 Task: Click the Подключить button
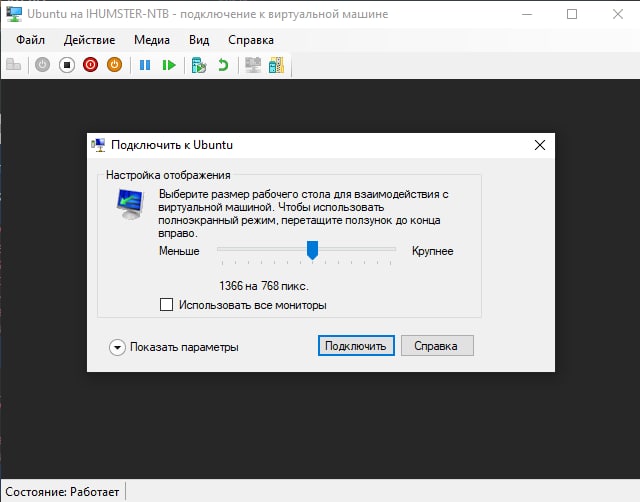(x=356, y=346)
